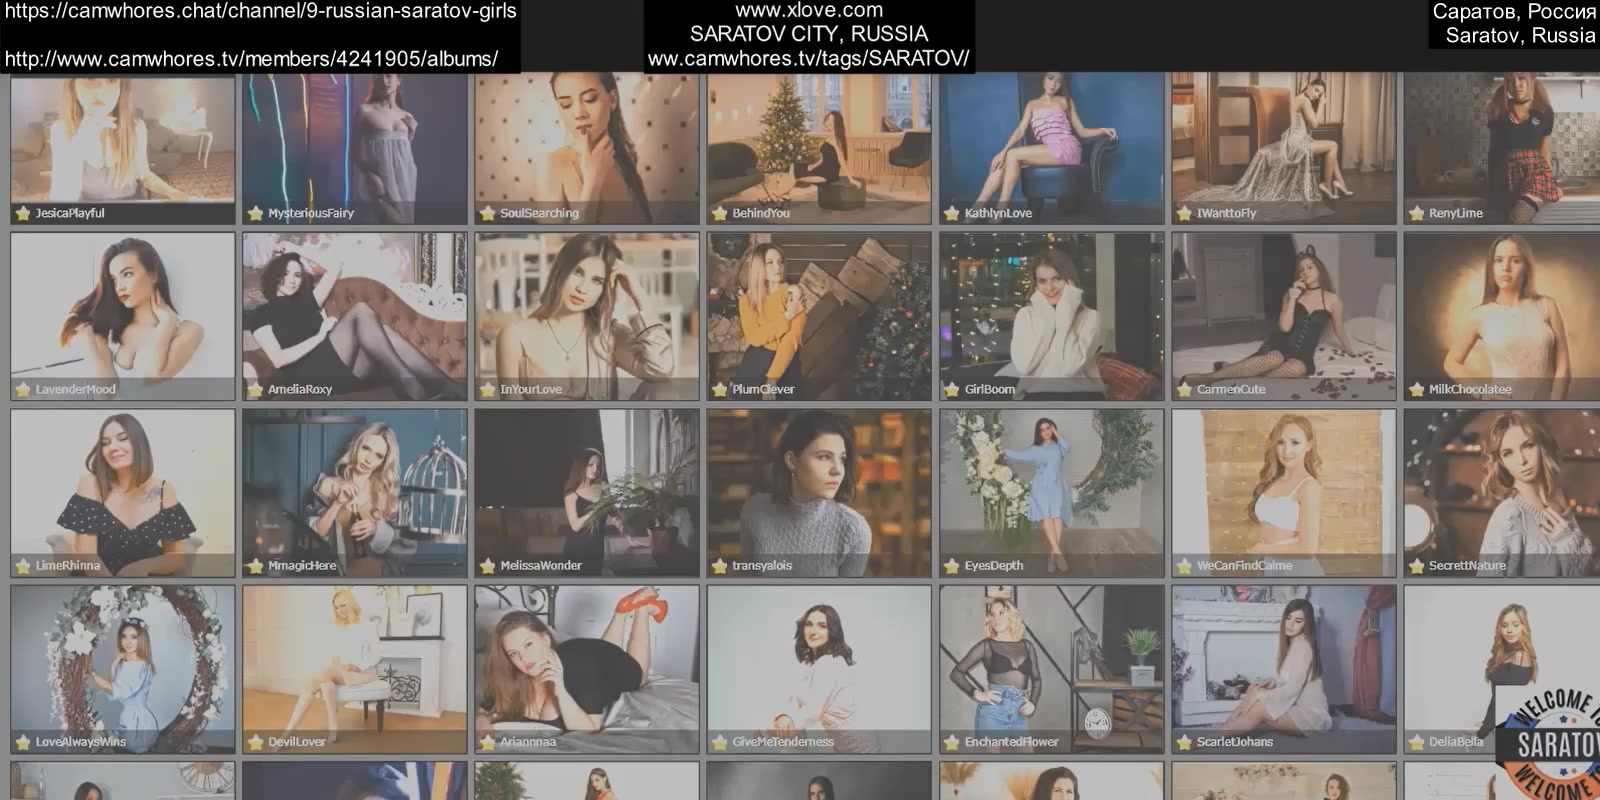Click the star icon beside JesicaPlayful
This screenshot has height=800, width=1600.
[x=22, y=213]
